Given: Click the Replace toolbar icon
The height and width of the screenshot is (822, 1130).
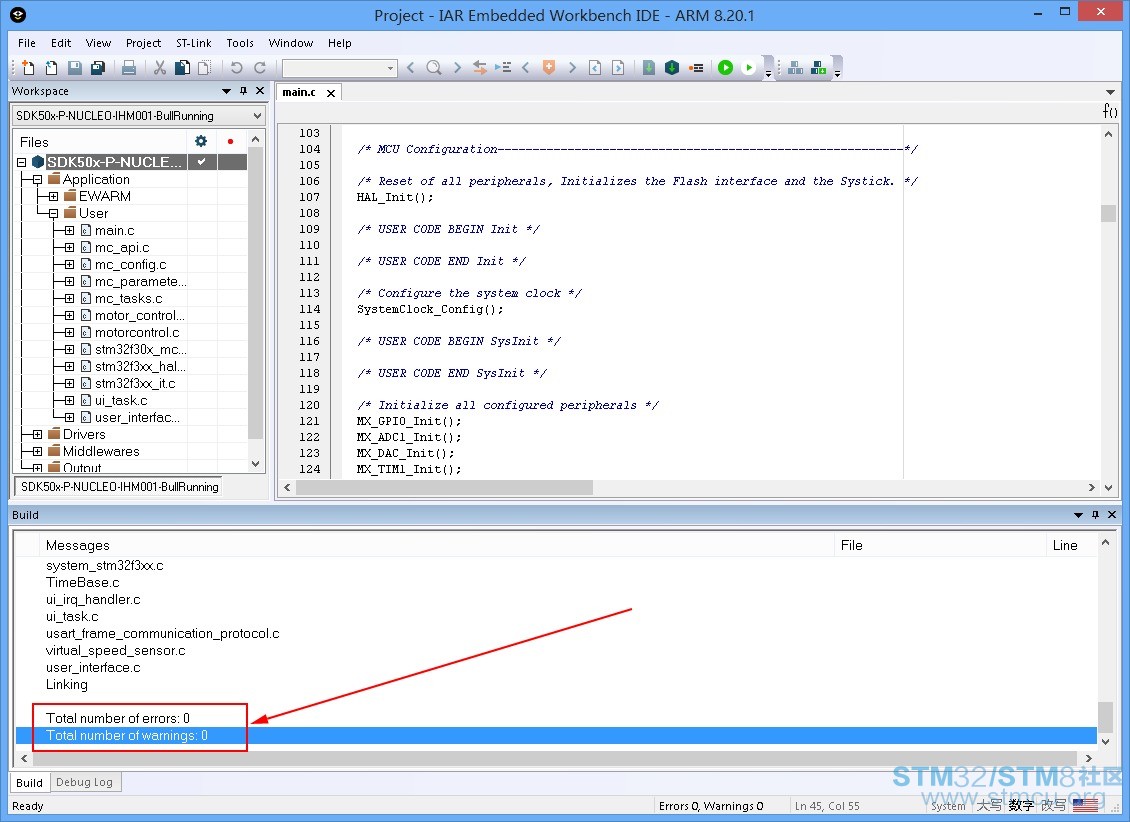Looking at the screenshot, I should click(x=479, y=68).
